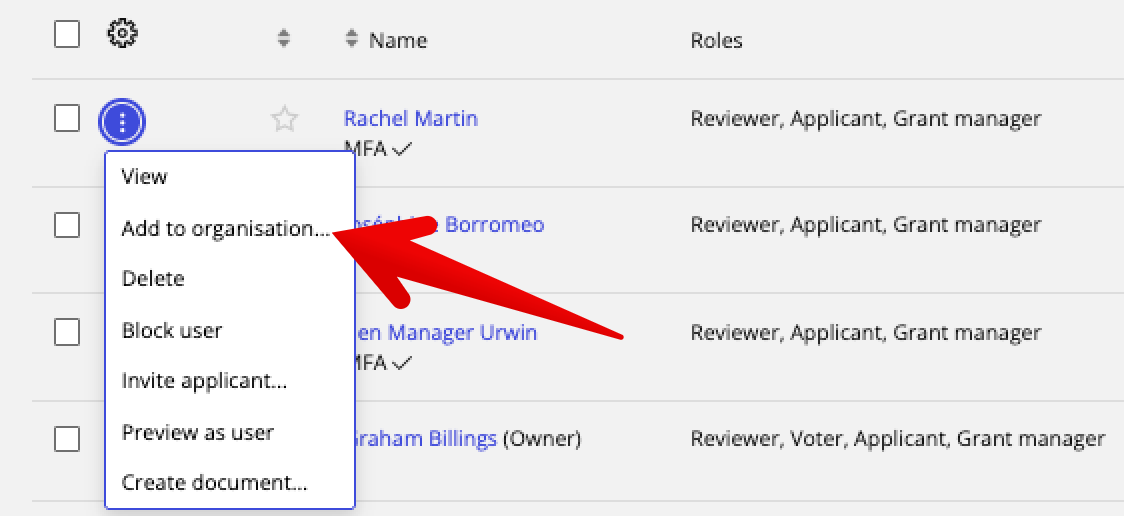
Task: Sort the list by Name column arrows
Action: point(351,38)
